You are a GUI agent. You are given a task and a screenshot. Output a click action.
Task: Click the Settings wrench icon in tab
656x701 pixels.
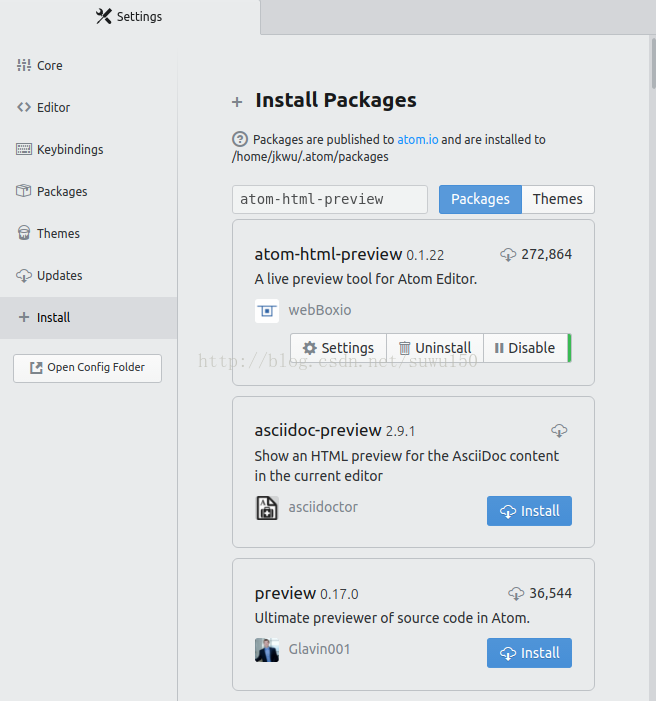pos(104,17)
